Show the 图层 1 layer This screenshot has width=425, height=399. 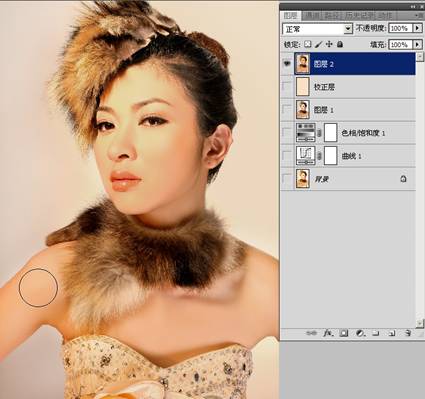[287, 109]
